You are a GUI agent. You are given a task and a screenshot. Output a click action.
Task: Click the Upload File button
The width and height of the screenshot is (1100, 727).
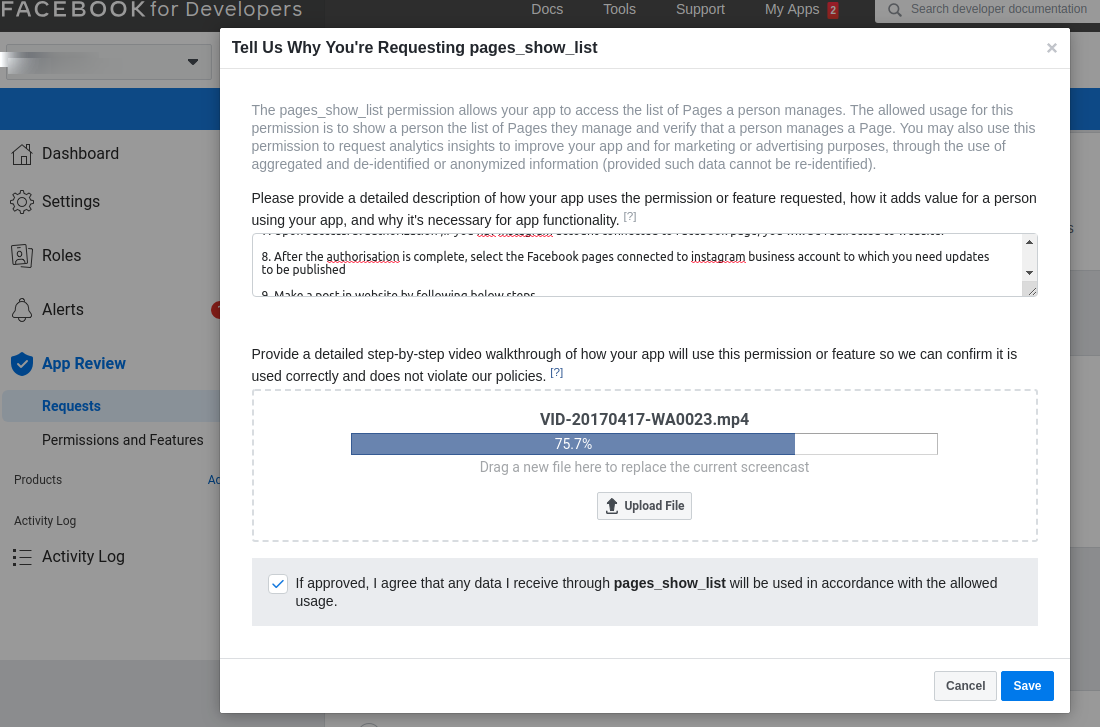point(644,506)
